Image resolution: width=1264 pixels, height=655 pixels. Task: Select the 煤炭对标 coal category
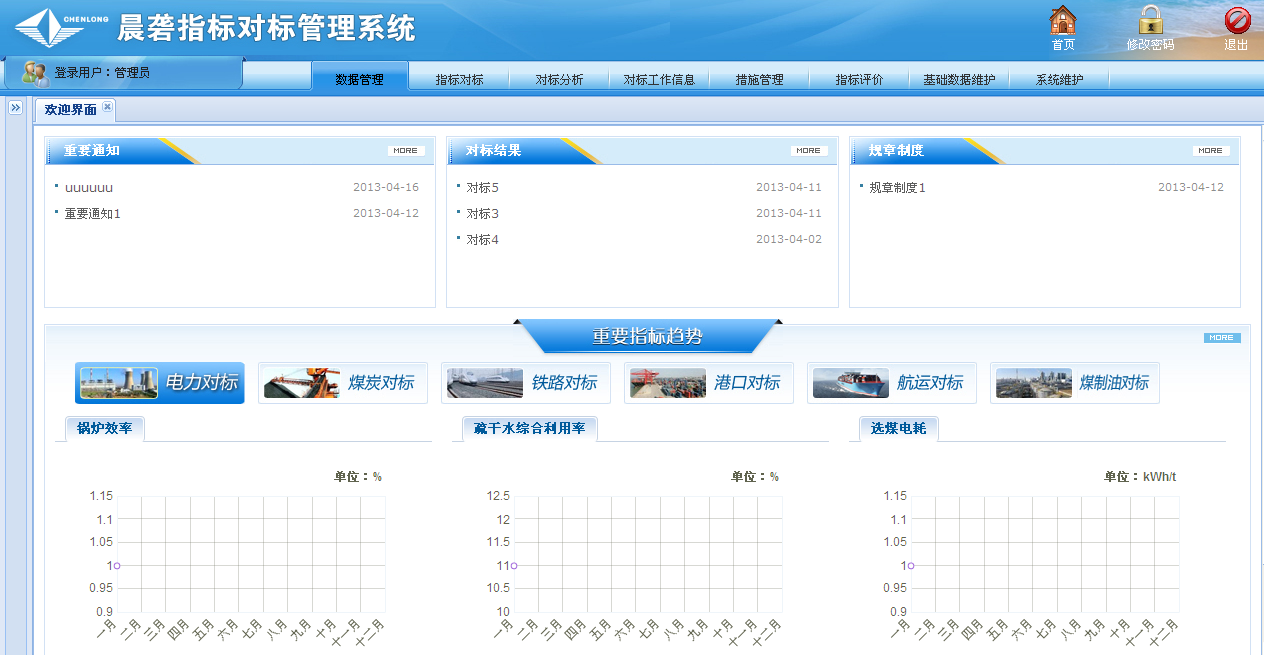pos(342,383)
